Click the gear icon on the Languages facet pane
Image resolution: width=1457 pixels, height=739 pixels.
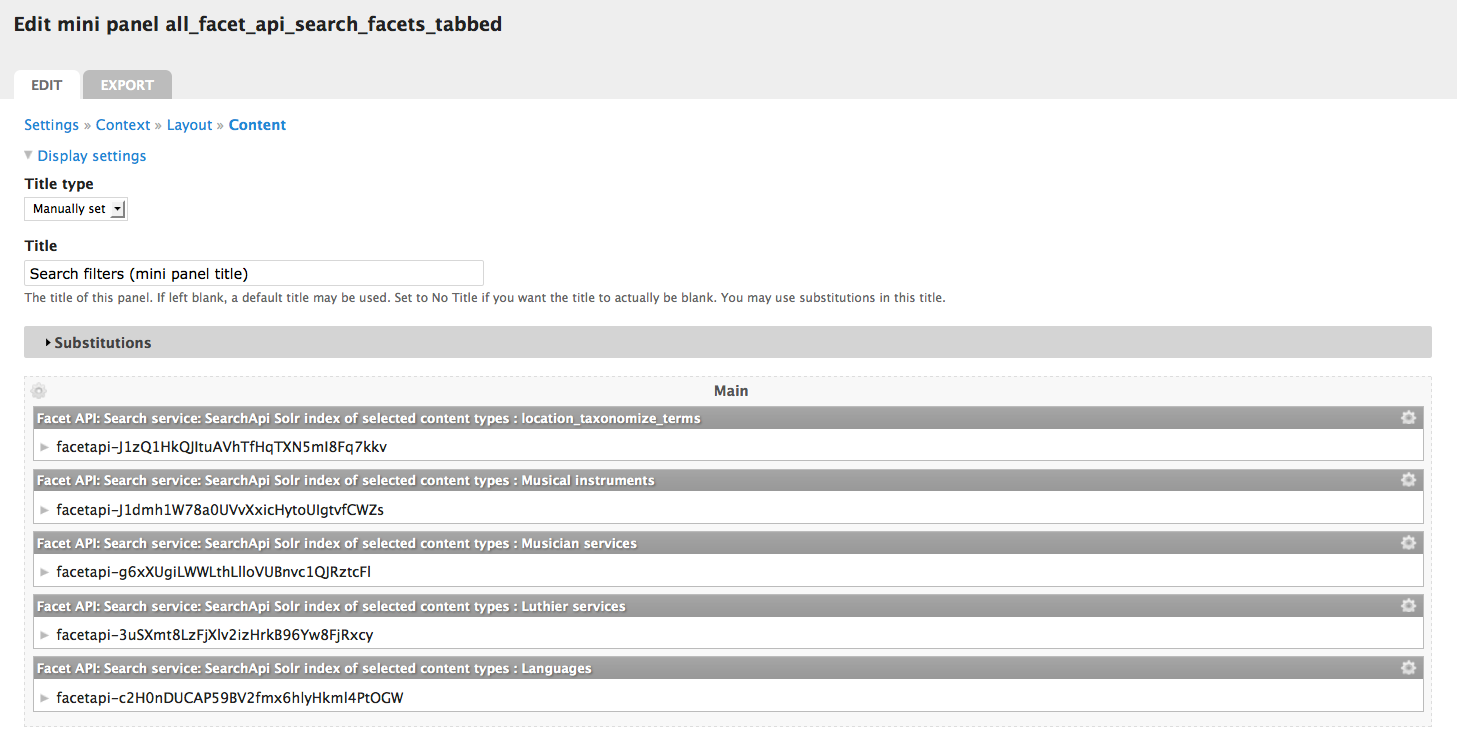[1408, 667]
